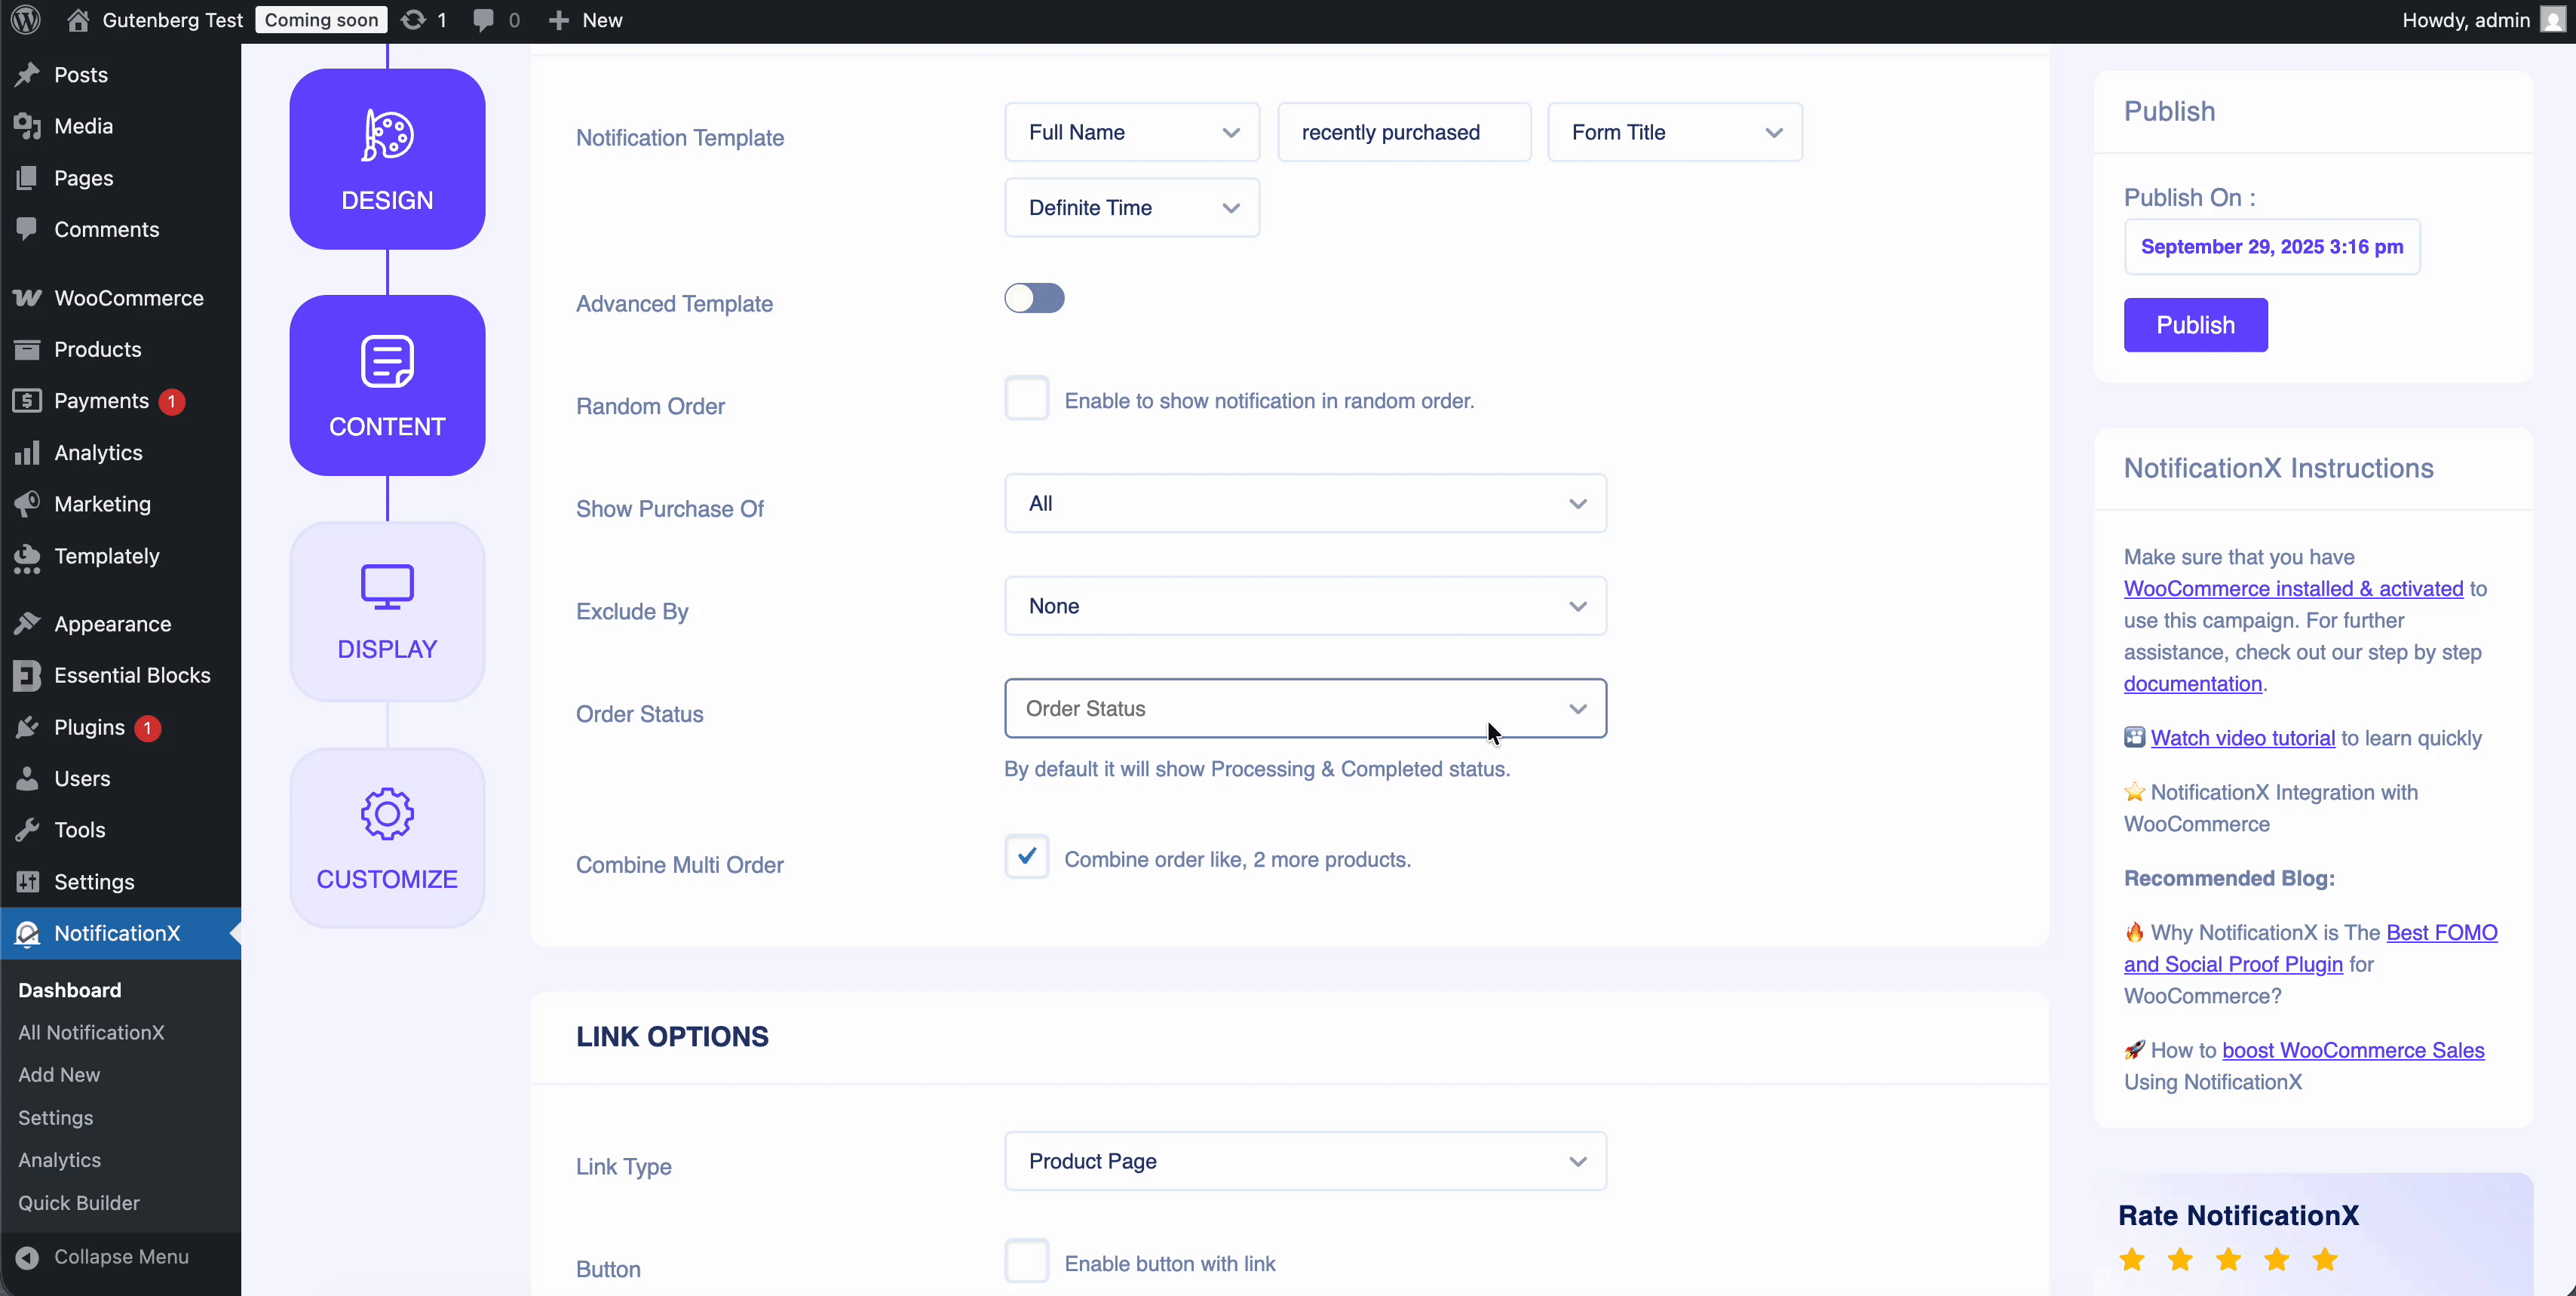Select the Quick Builder submenu item
Image resolution: width=2576 pixels, height=1296 pixels.
tap(79, 1203)
